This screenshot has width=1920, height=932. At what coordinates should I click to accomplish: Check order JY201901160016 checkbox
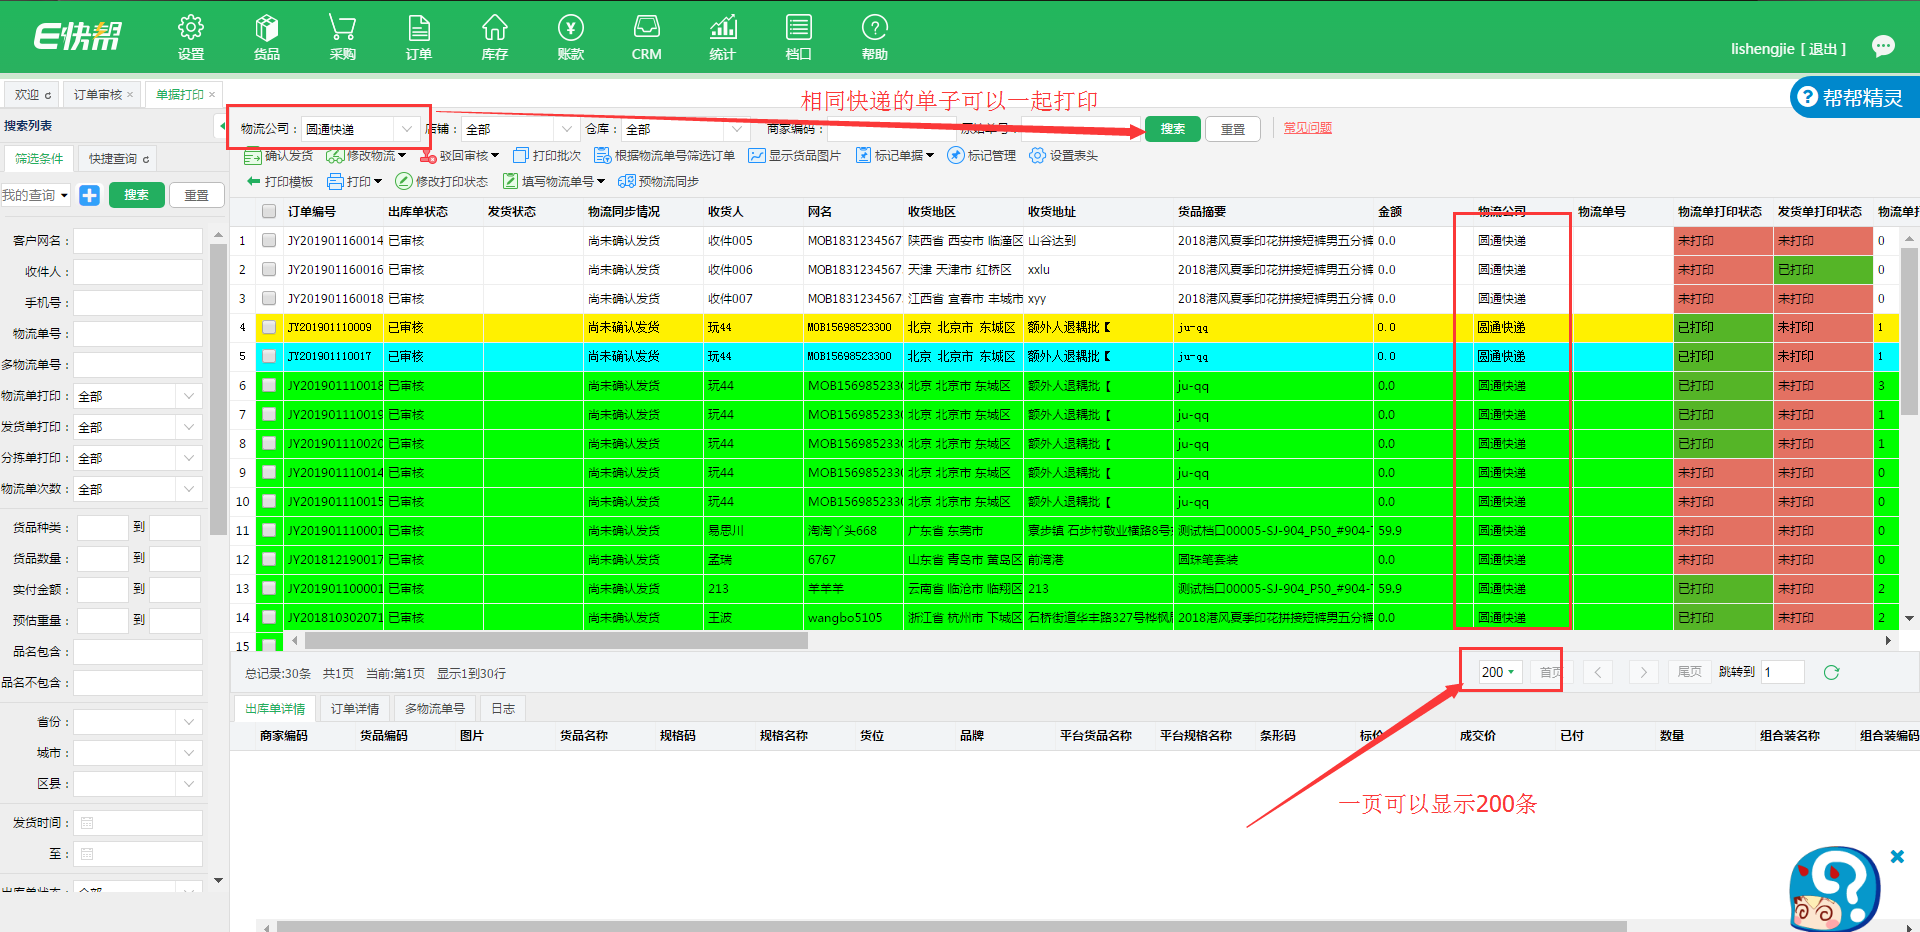[269, 269]
